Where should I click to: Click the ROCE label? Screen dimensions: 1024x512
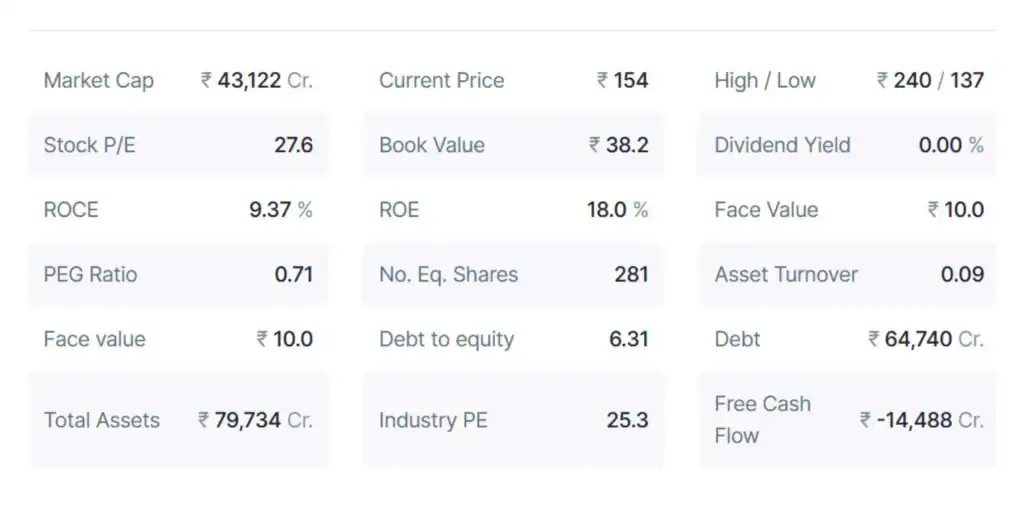pyautogui.click(x=71, y=210)
